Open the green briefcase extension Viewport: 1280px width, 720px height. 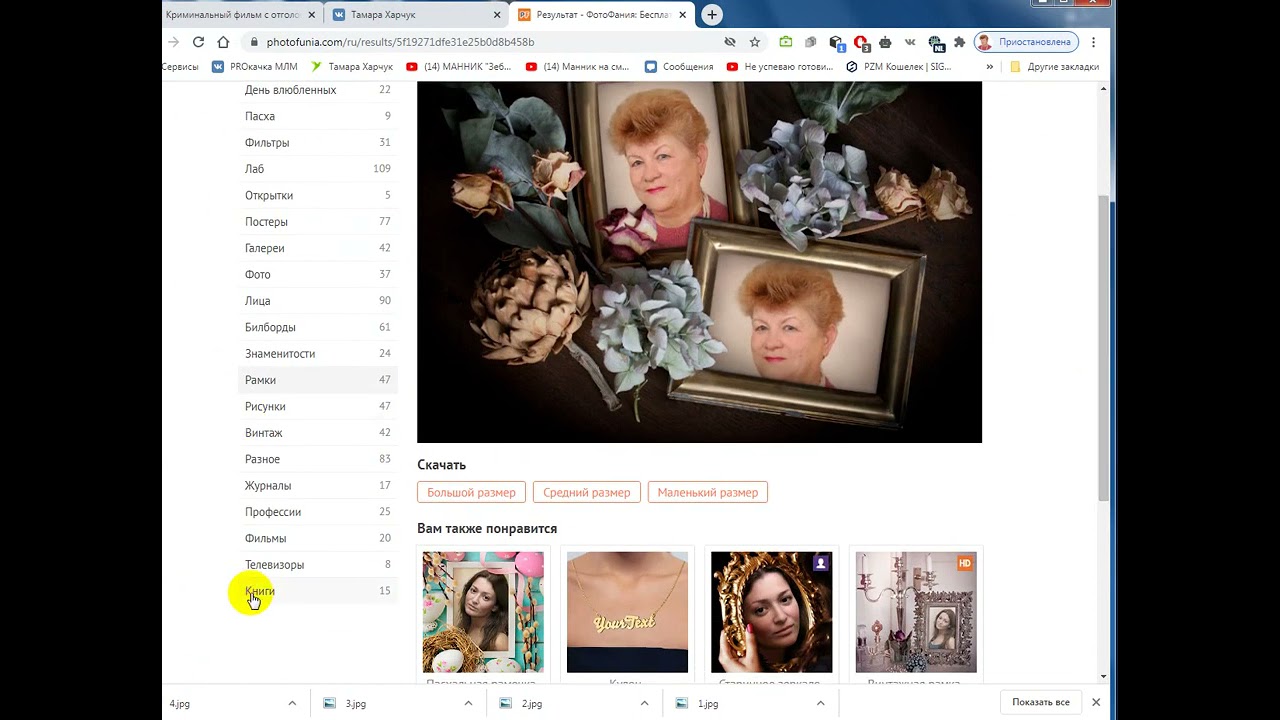coord(786,42)
